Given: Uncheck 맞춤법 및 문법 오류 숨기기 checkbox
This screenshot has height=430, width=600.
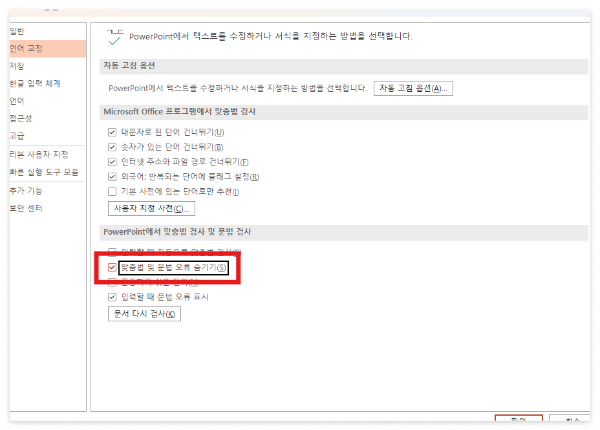Looking at the screenshot, I should point(112,267).
